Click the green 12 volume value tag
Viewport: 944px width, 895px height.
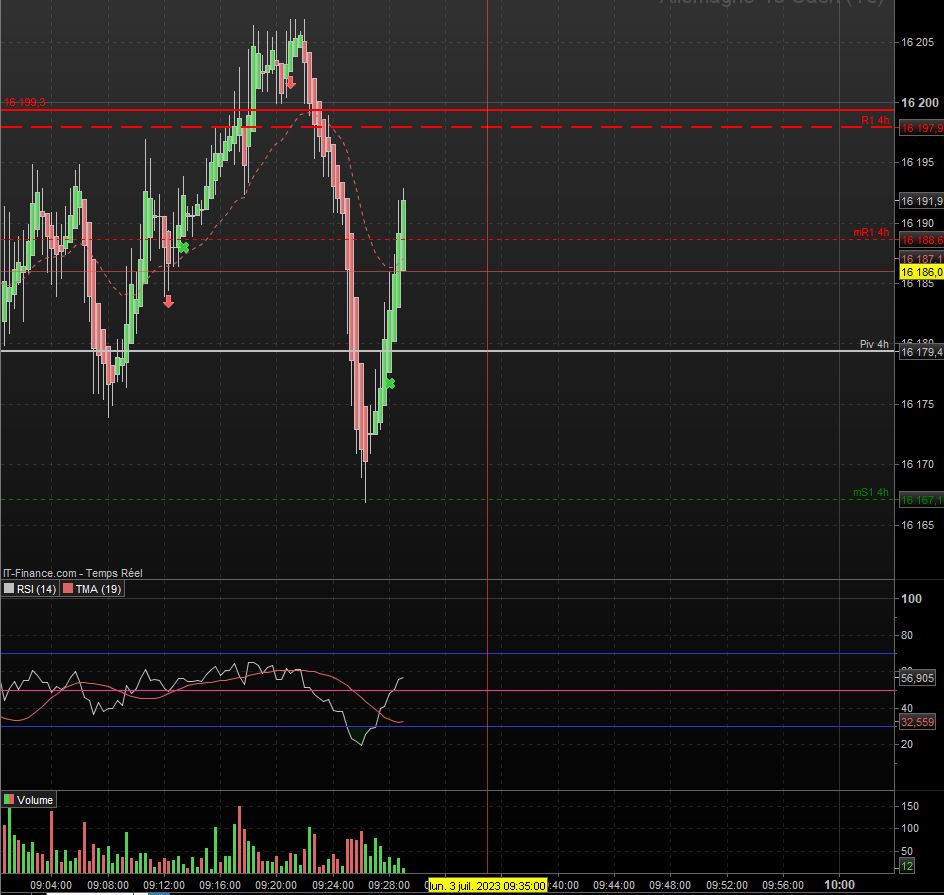(x=907, y=866)
